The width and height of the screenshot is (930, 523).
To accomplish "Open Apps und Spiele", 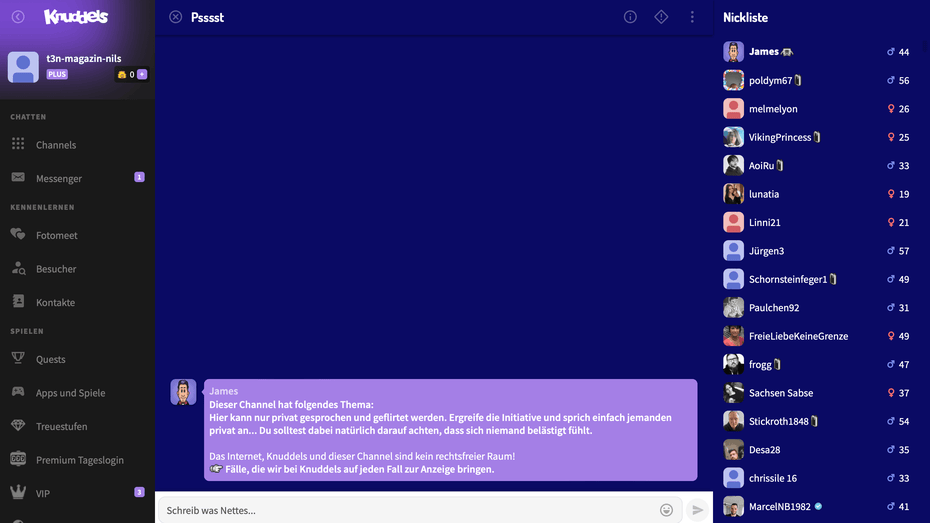I will (x=70, y=393).
